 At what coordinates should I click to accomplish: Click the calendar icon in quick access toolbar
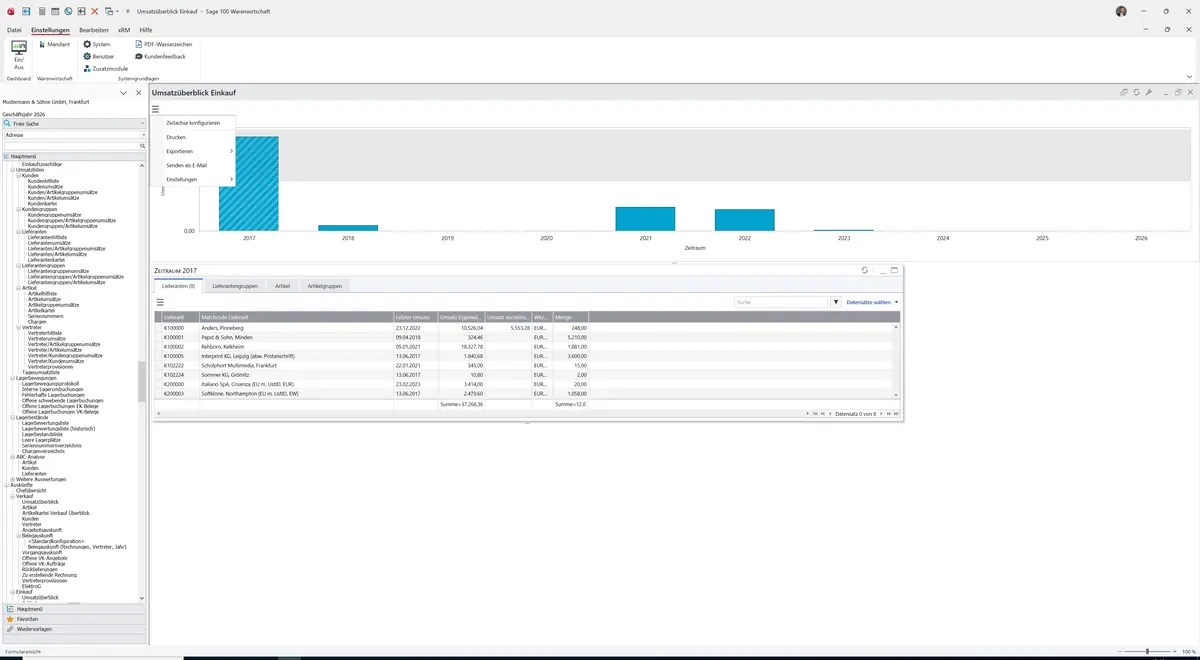tap(54, 11)
